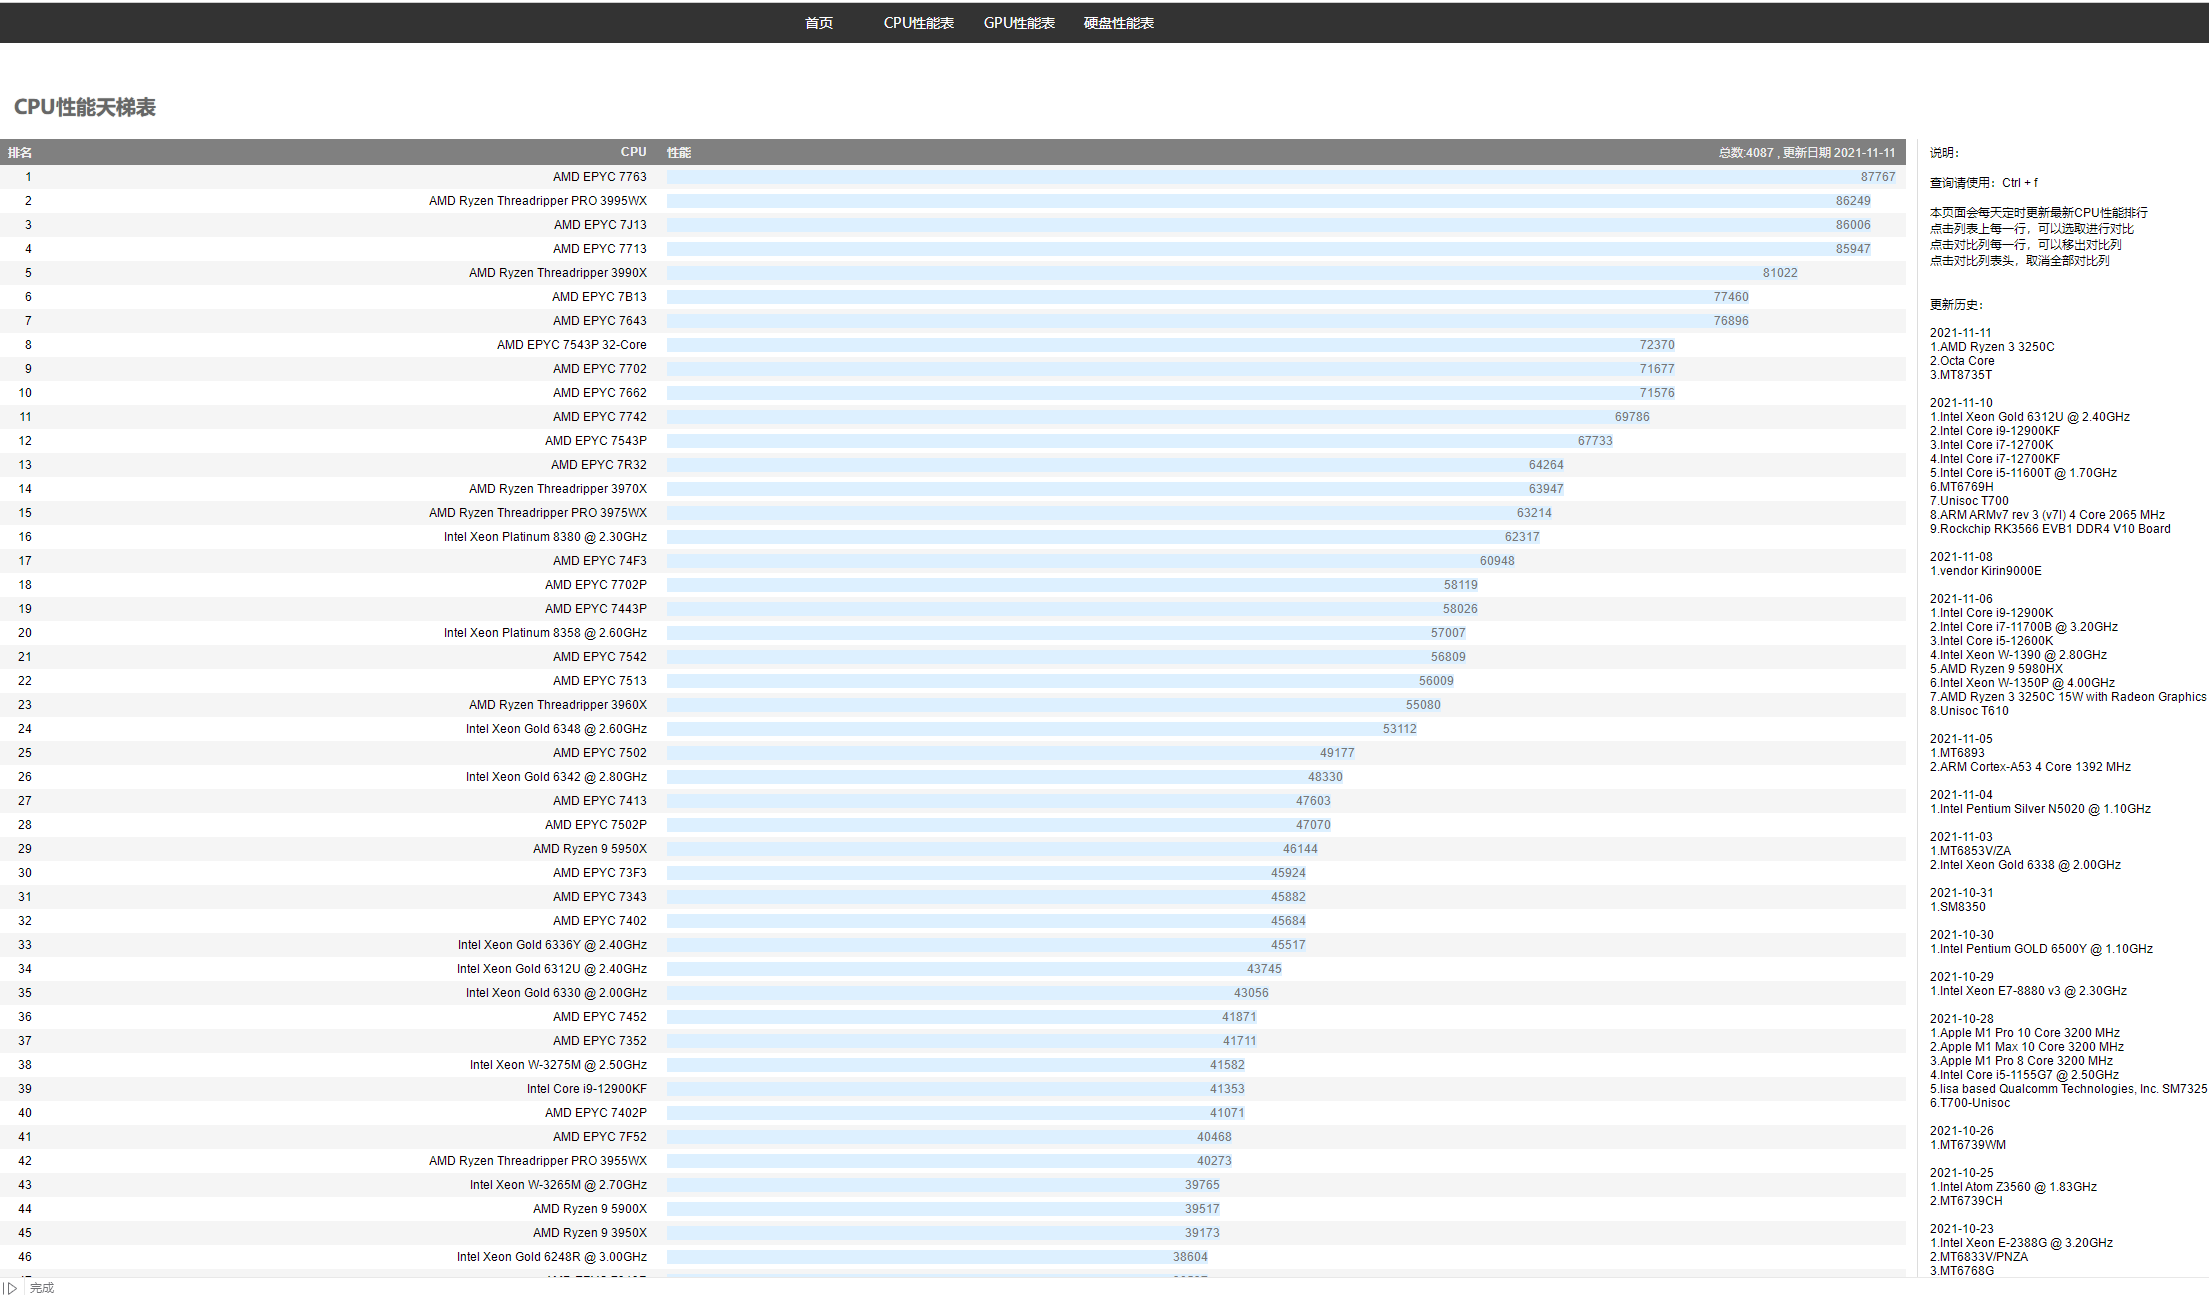Viewport: 2209px width, 1295px height.
Task: Select the AMD EPYC 7742 row
Action: pyautogui.click(x=953, y=417)
